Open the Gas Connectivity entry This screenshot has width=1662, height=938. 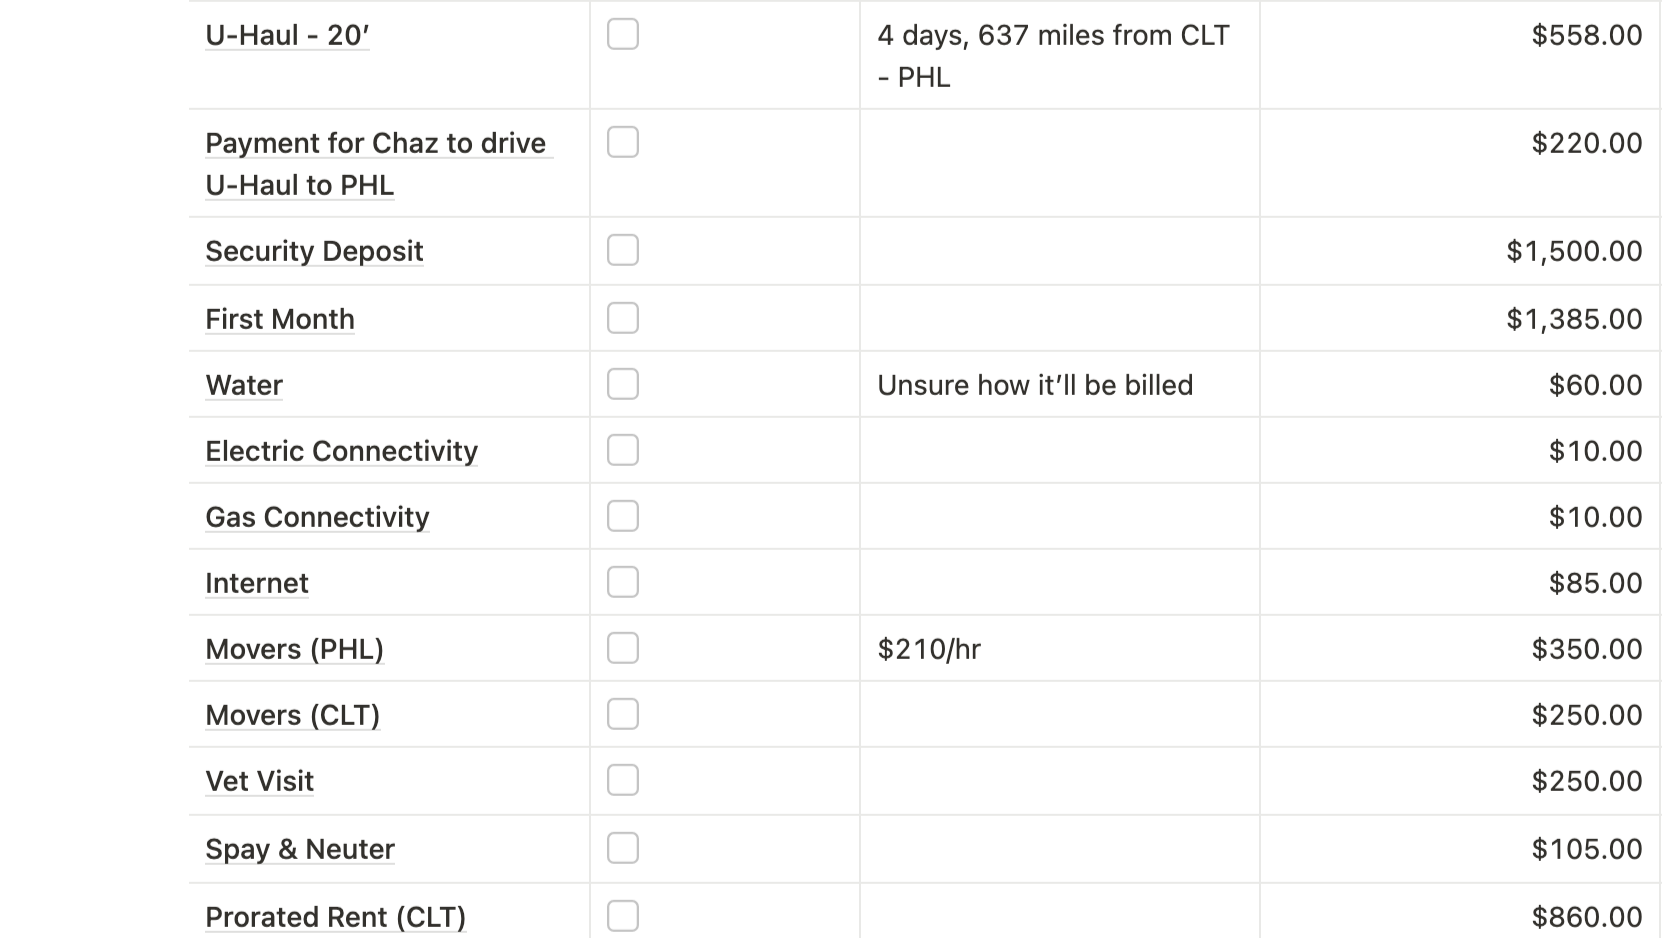click(x=317, y=517)
